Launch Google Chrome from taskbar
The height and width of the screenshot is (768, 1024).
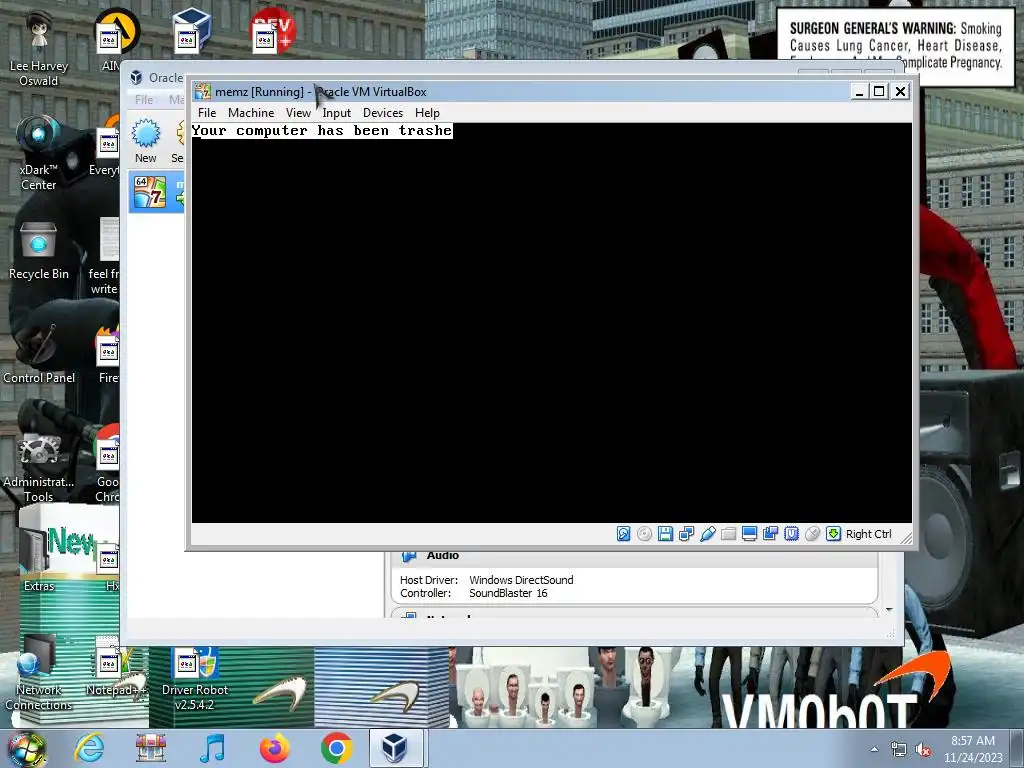coord(336,748)
